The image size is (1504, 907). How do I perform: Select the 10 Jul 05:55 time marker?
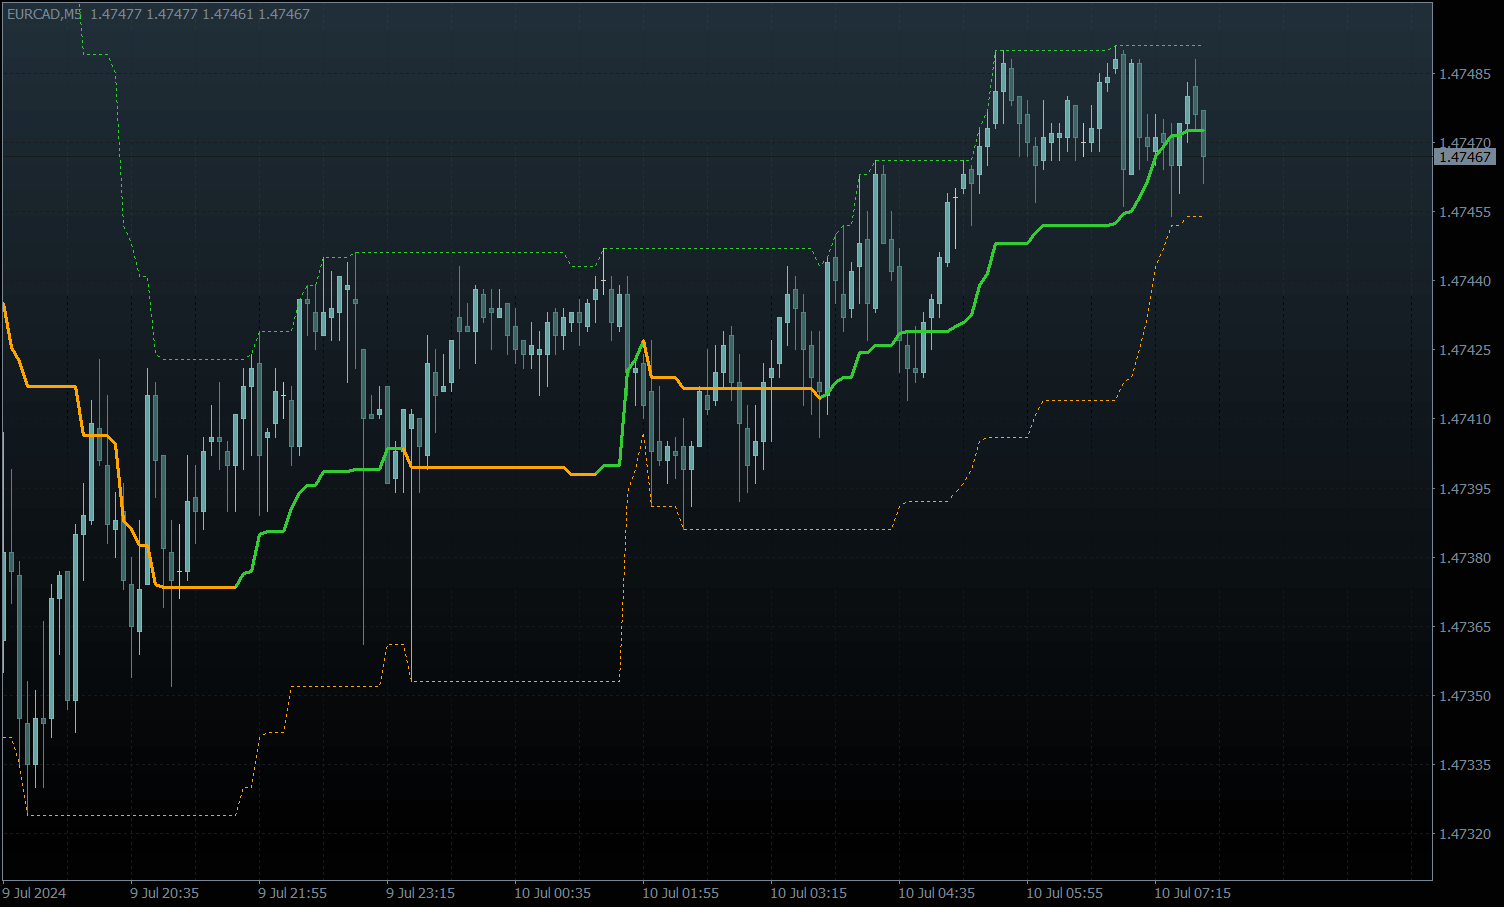pos(1064,893)
